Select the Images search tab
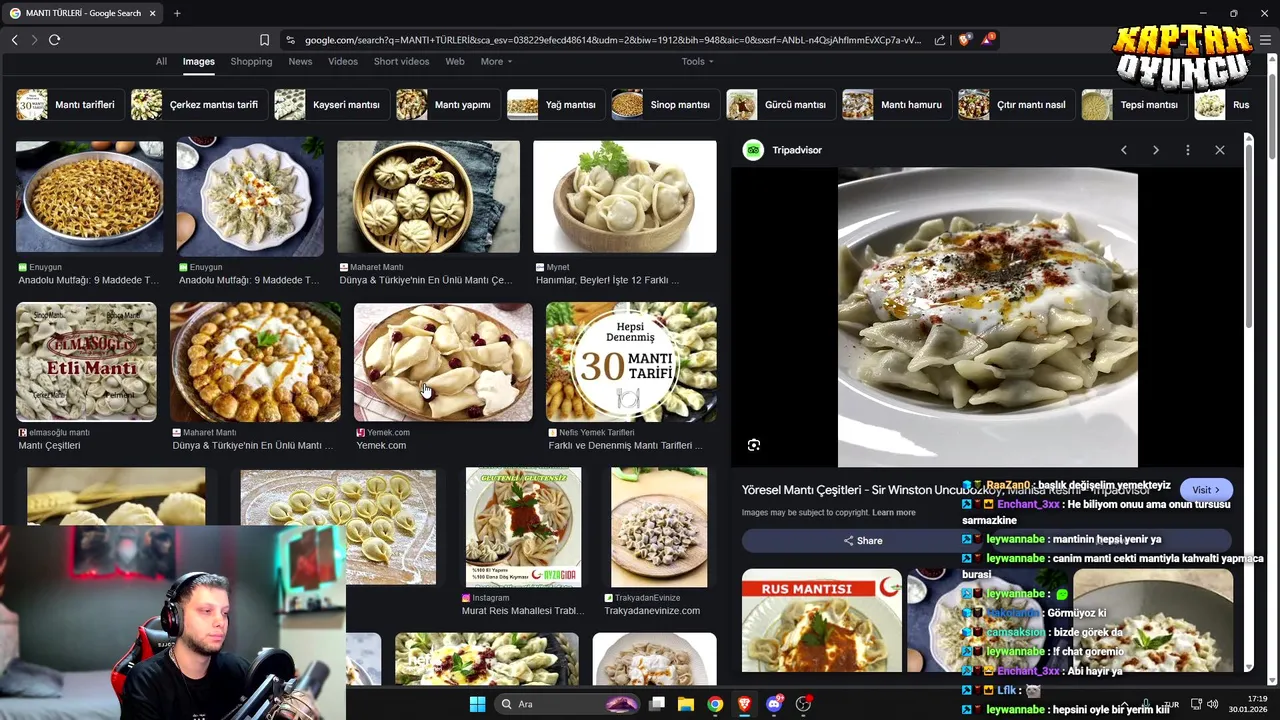 pyautogui.click(x=198, y=61)
